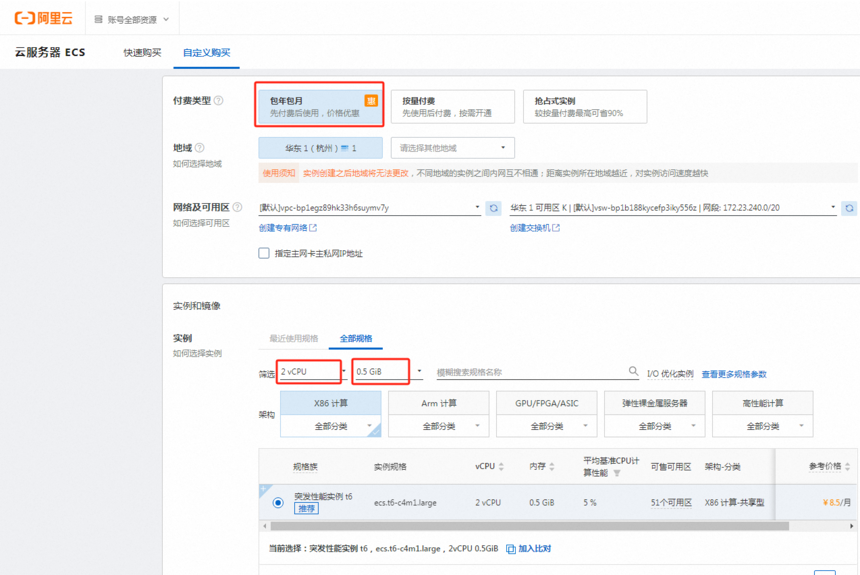
Task: Open the vSwitch availability zone dropdown
Action: (673, 207)
